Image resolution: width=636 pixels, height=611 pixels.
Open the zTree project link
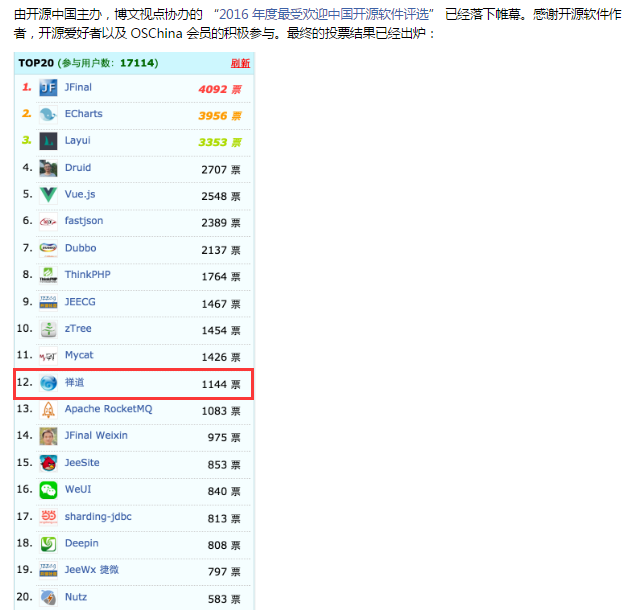tap(78, 329)
